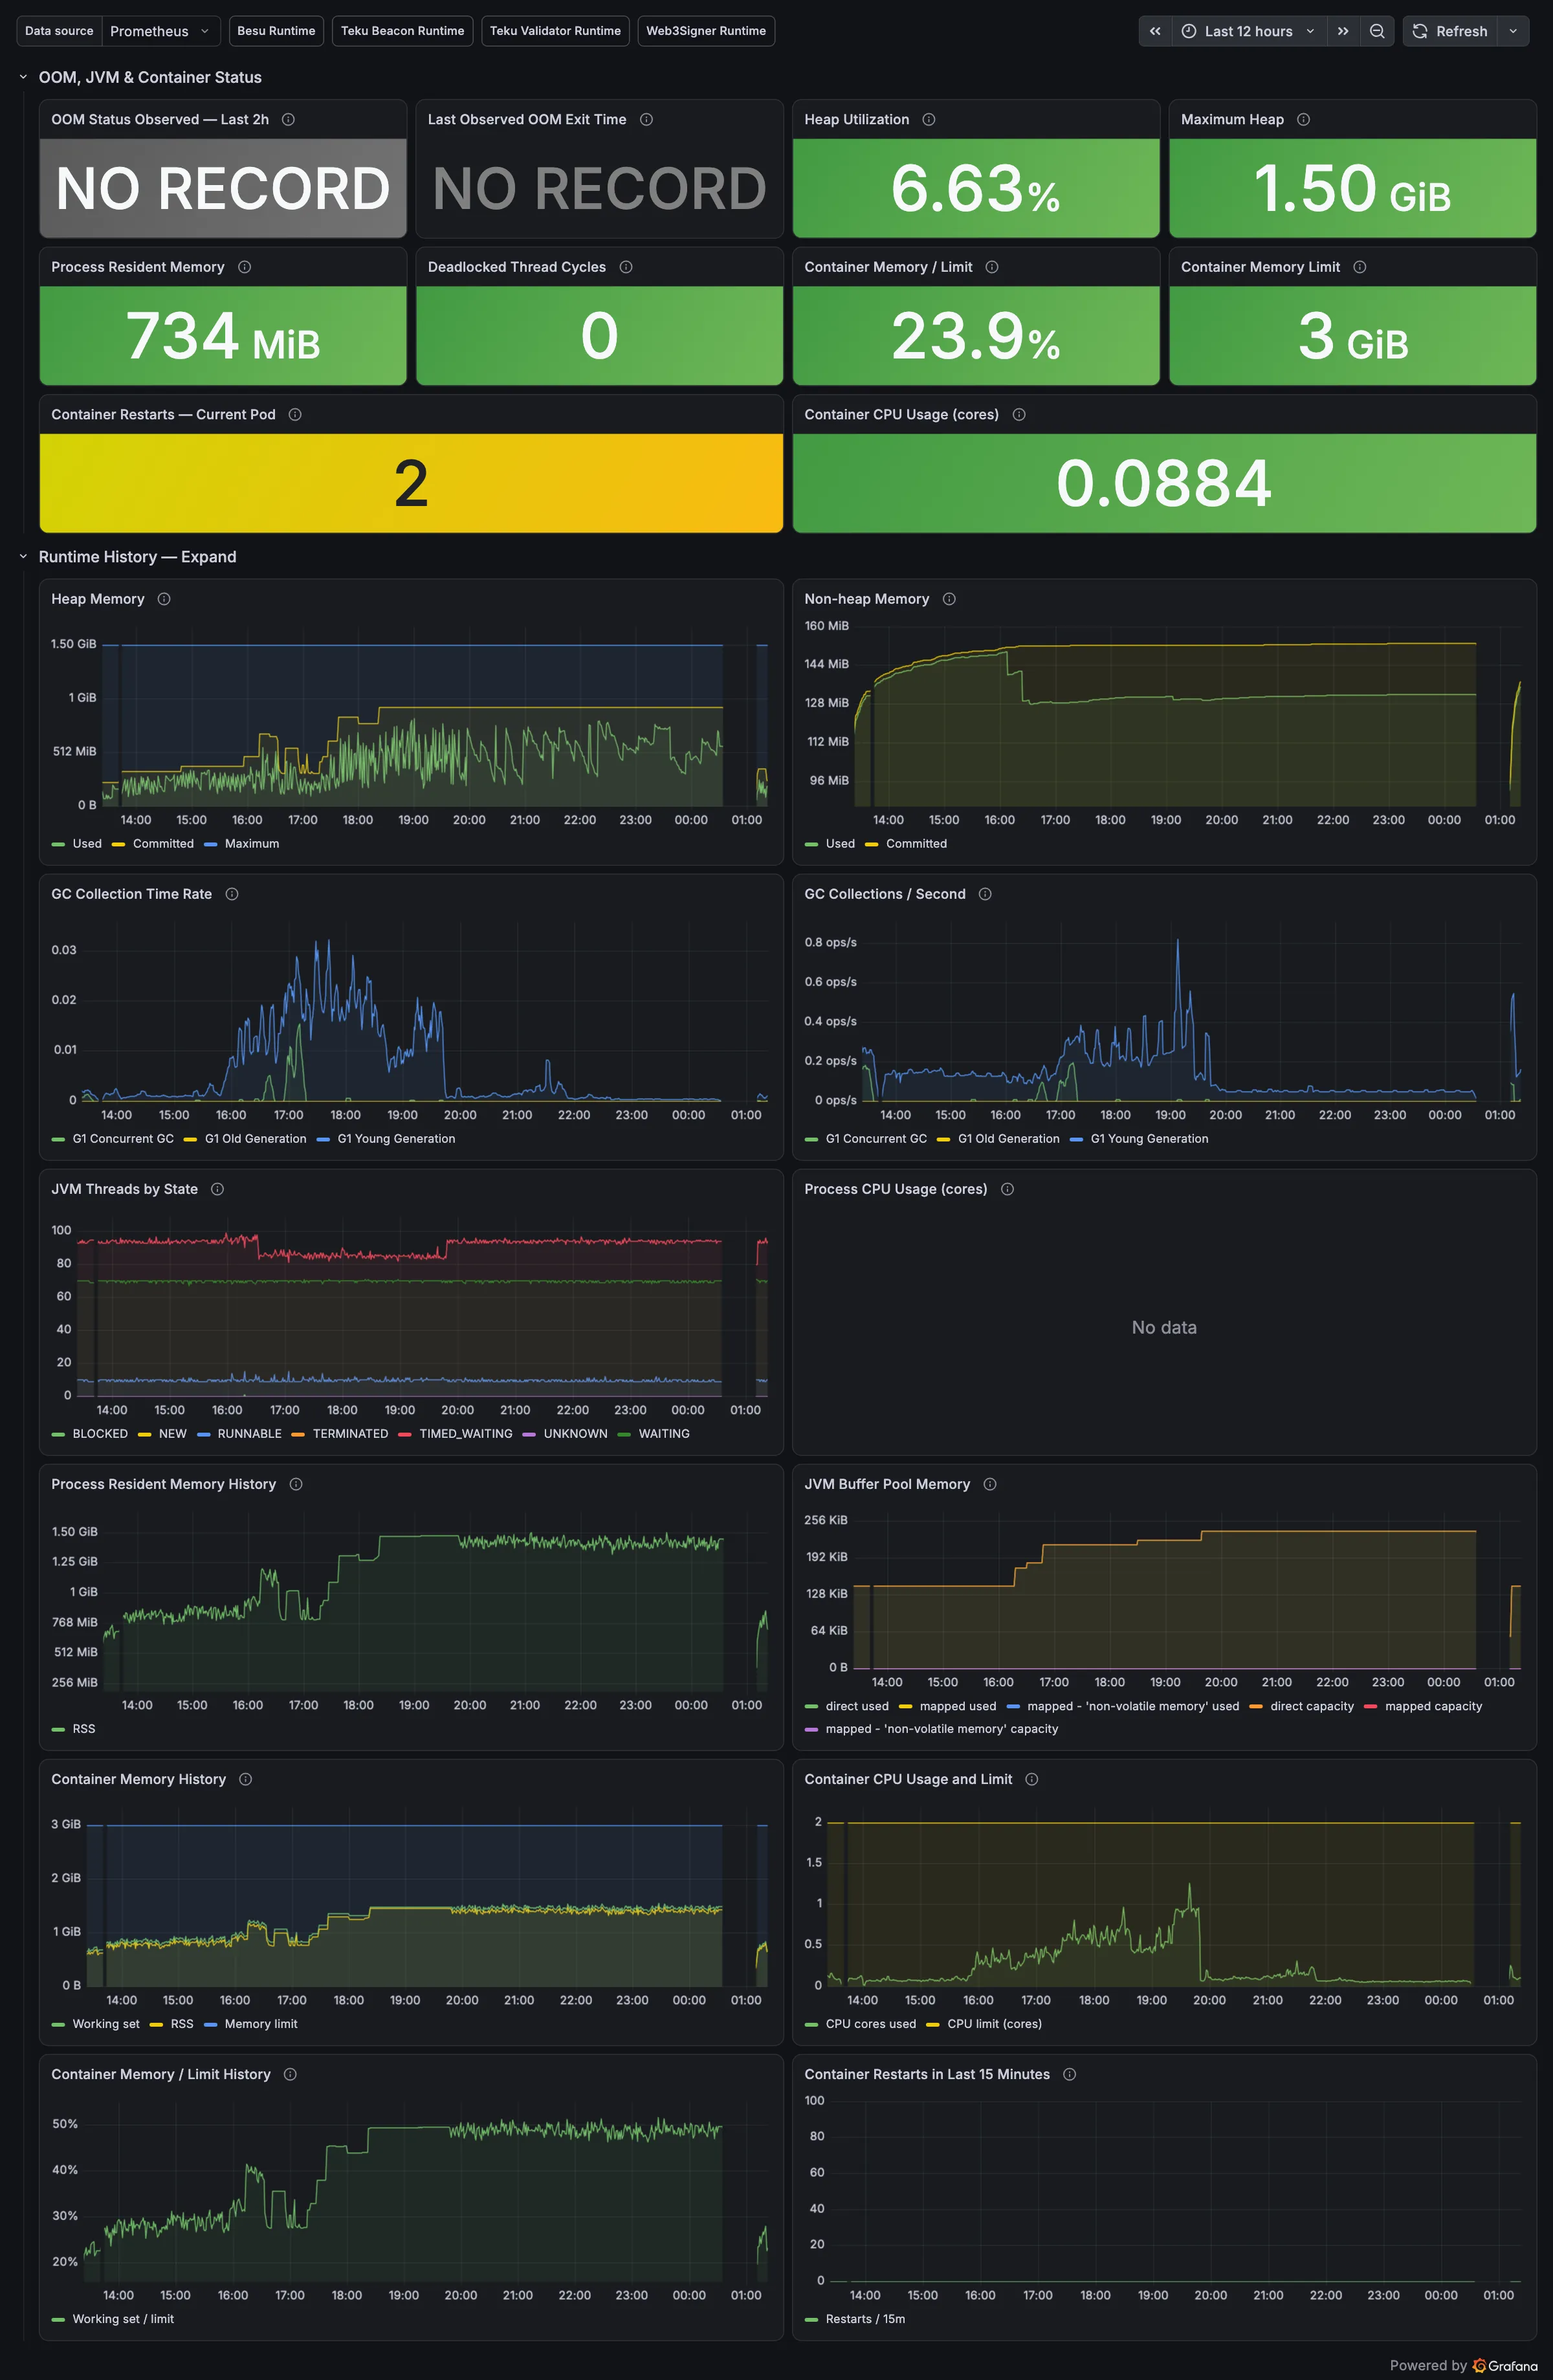Click info icon beside Process Resident Memory stat
Viewport: 1553px width, 2380px height.
(244, 267)
